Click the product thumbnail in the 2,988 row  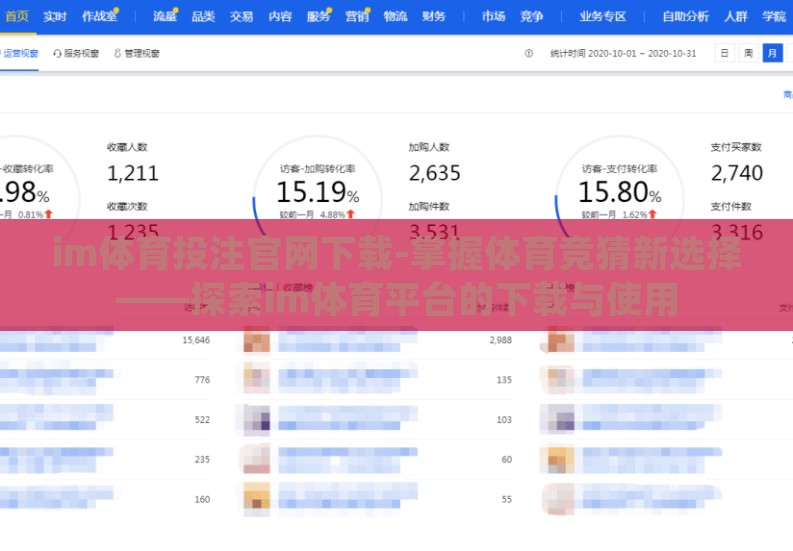click(256, 340)
